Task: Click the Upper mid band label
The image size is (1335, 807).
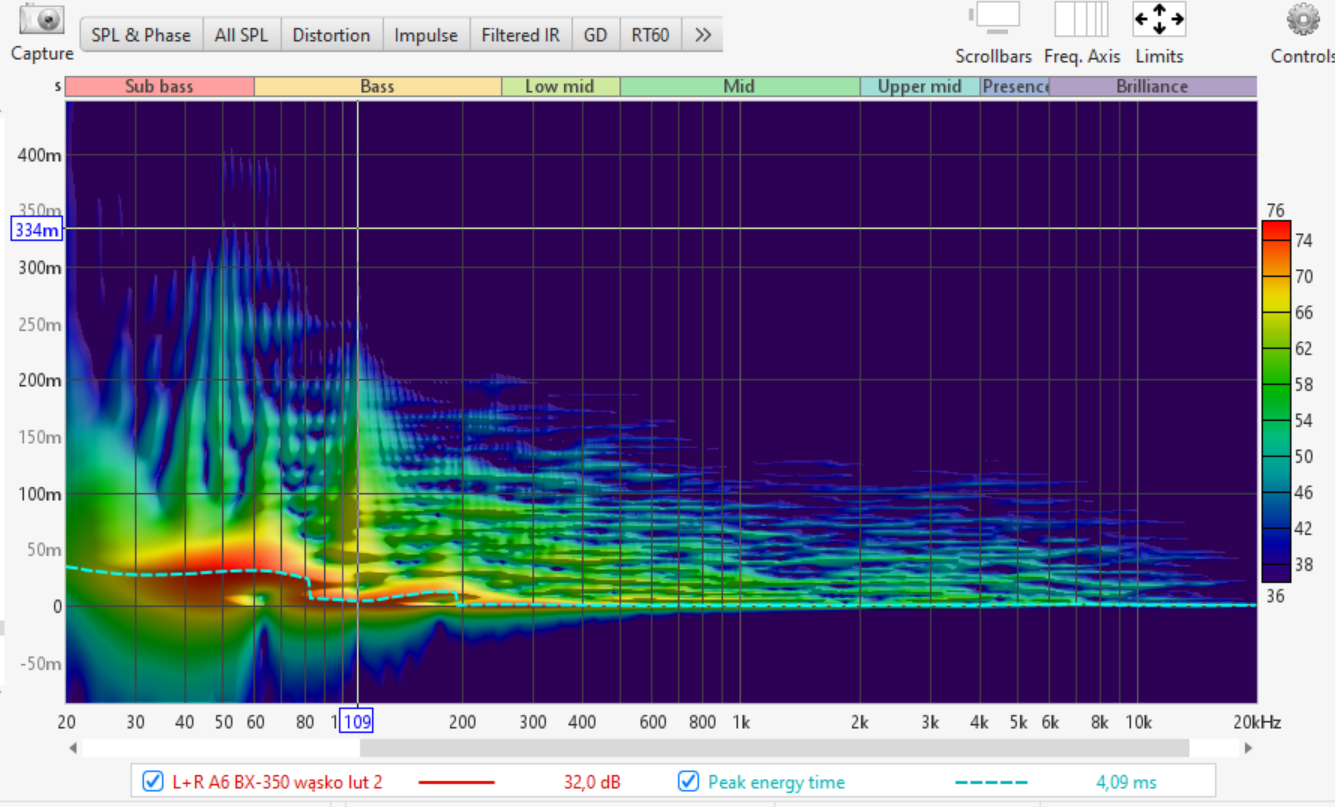Action: [919, 87]
